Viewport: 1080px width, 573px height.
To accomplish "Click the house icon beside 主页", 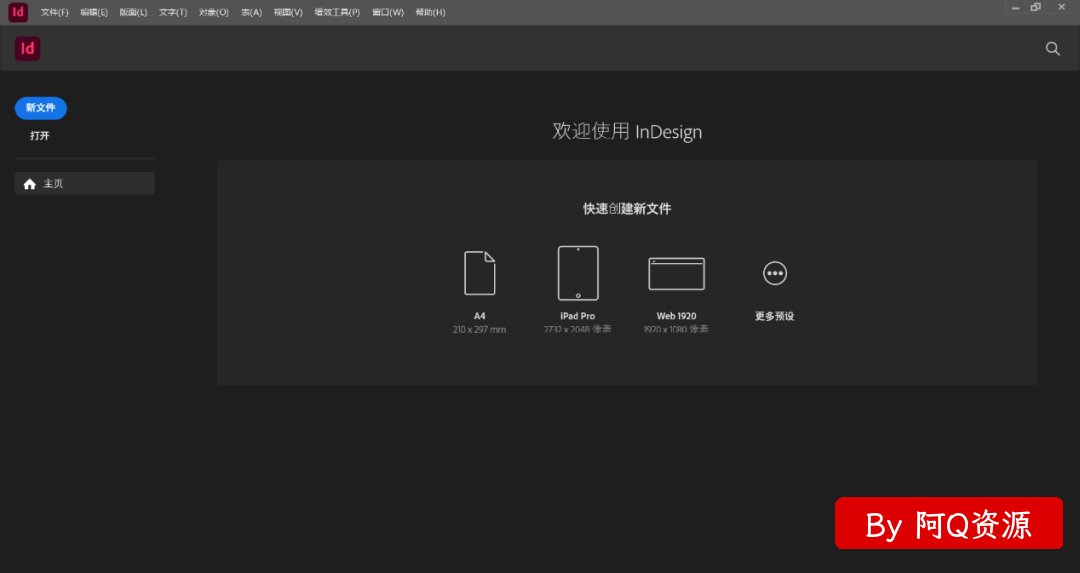I will (x=30, y=184).
